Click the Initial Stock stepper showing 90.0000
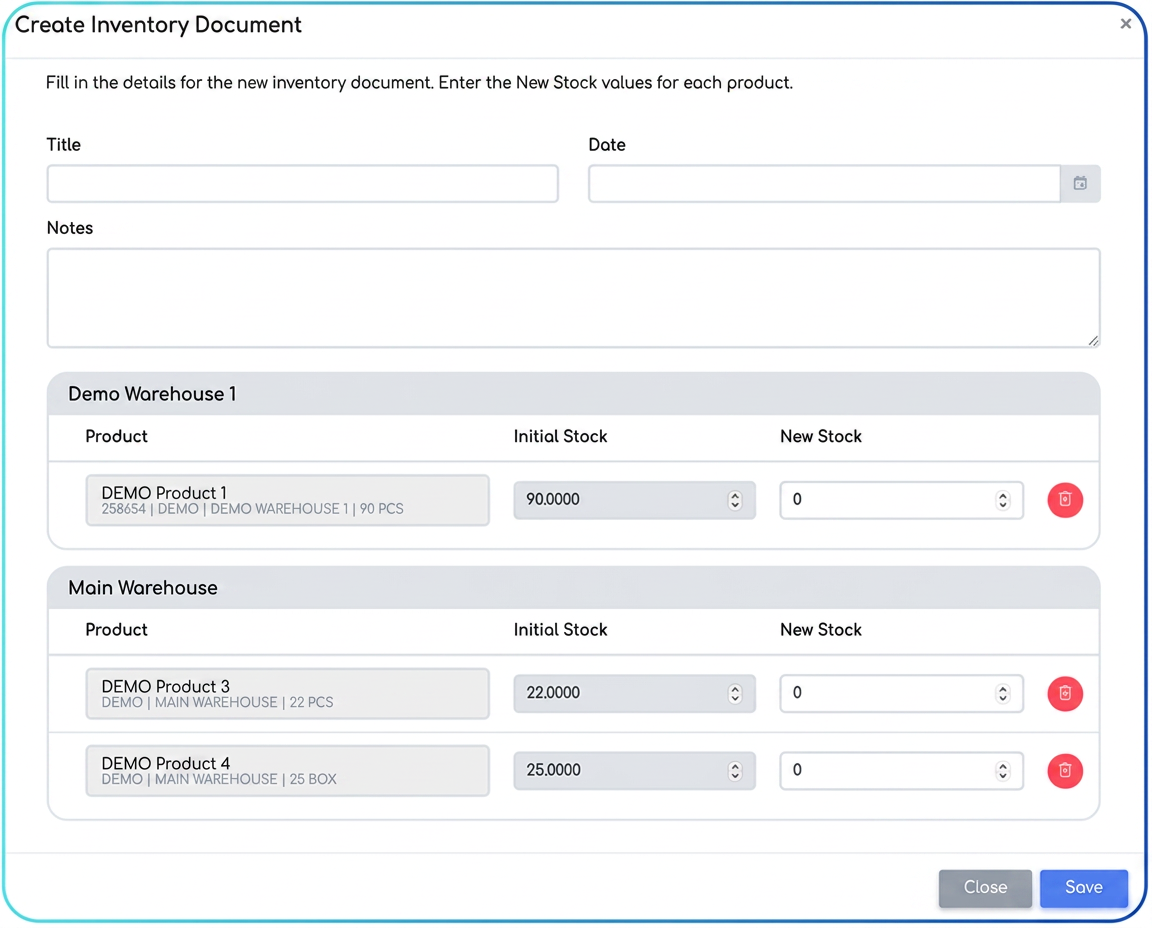The height and width of the screenshot is (928, 1152). pos(735,500)
